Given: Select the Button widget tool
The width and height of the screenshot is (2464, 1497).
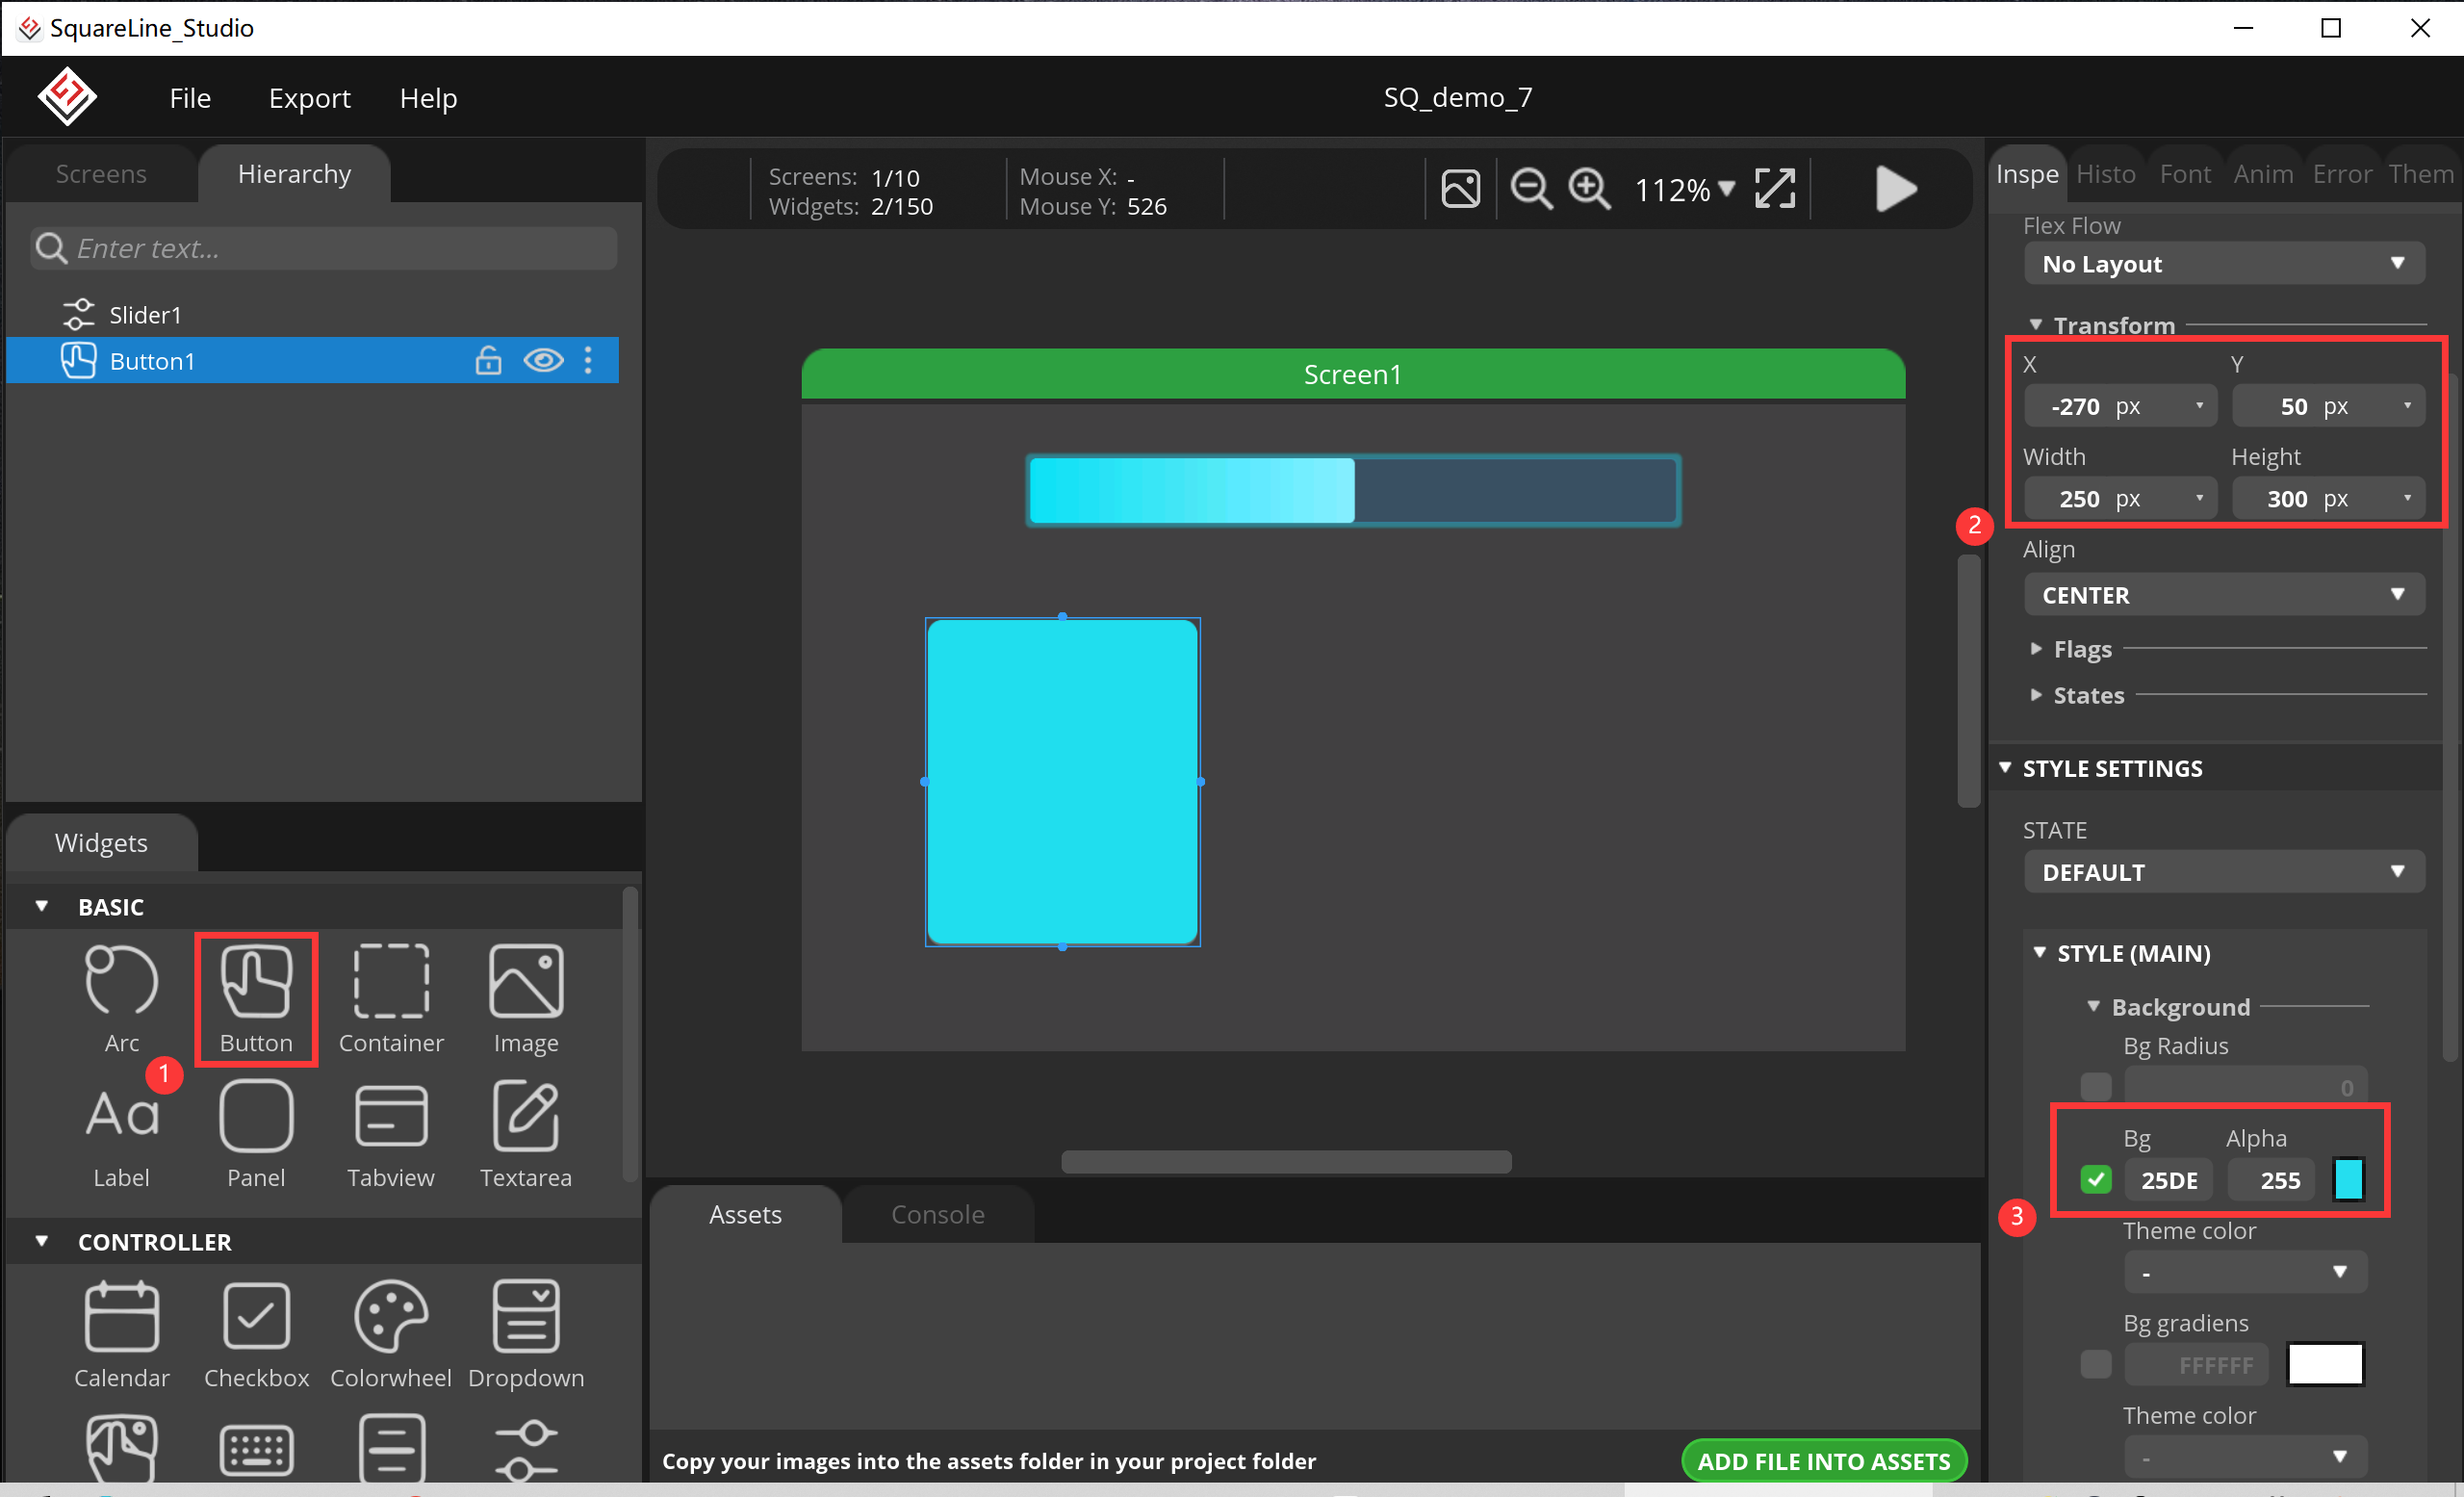Looking at the screenshot, I should click(x=255, y=996).
